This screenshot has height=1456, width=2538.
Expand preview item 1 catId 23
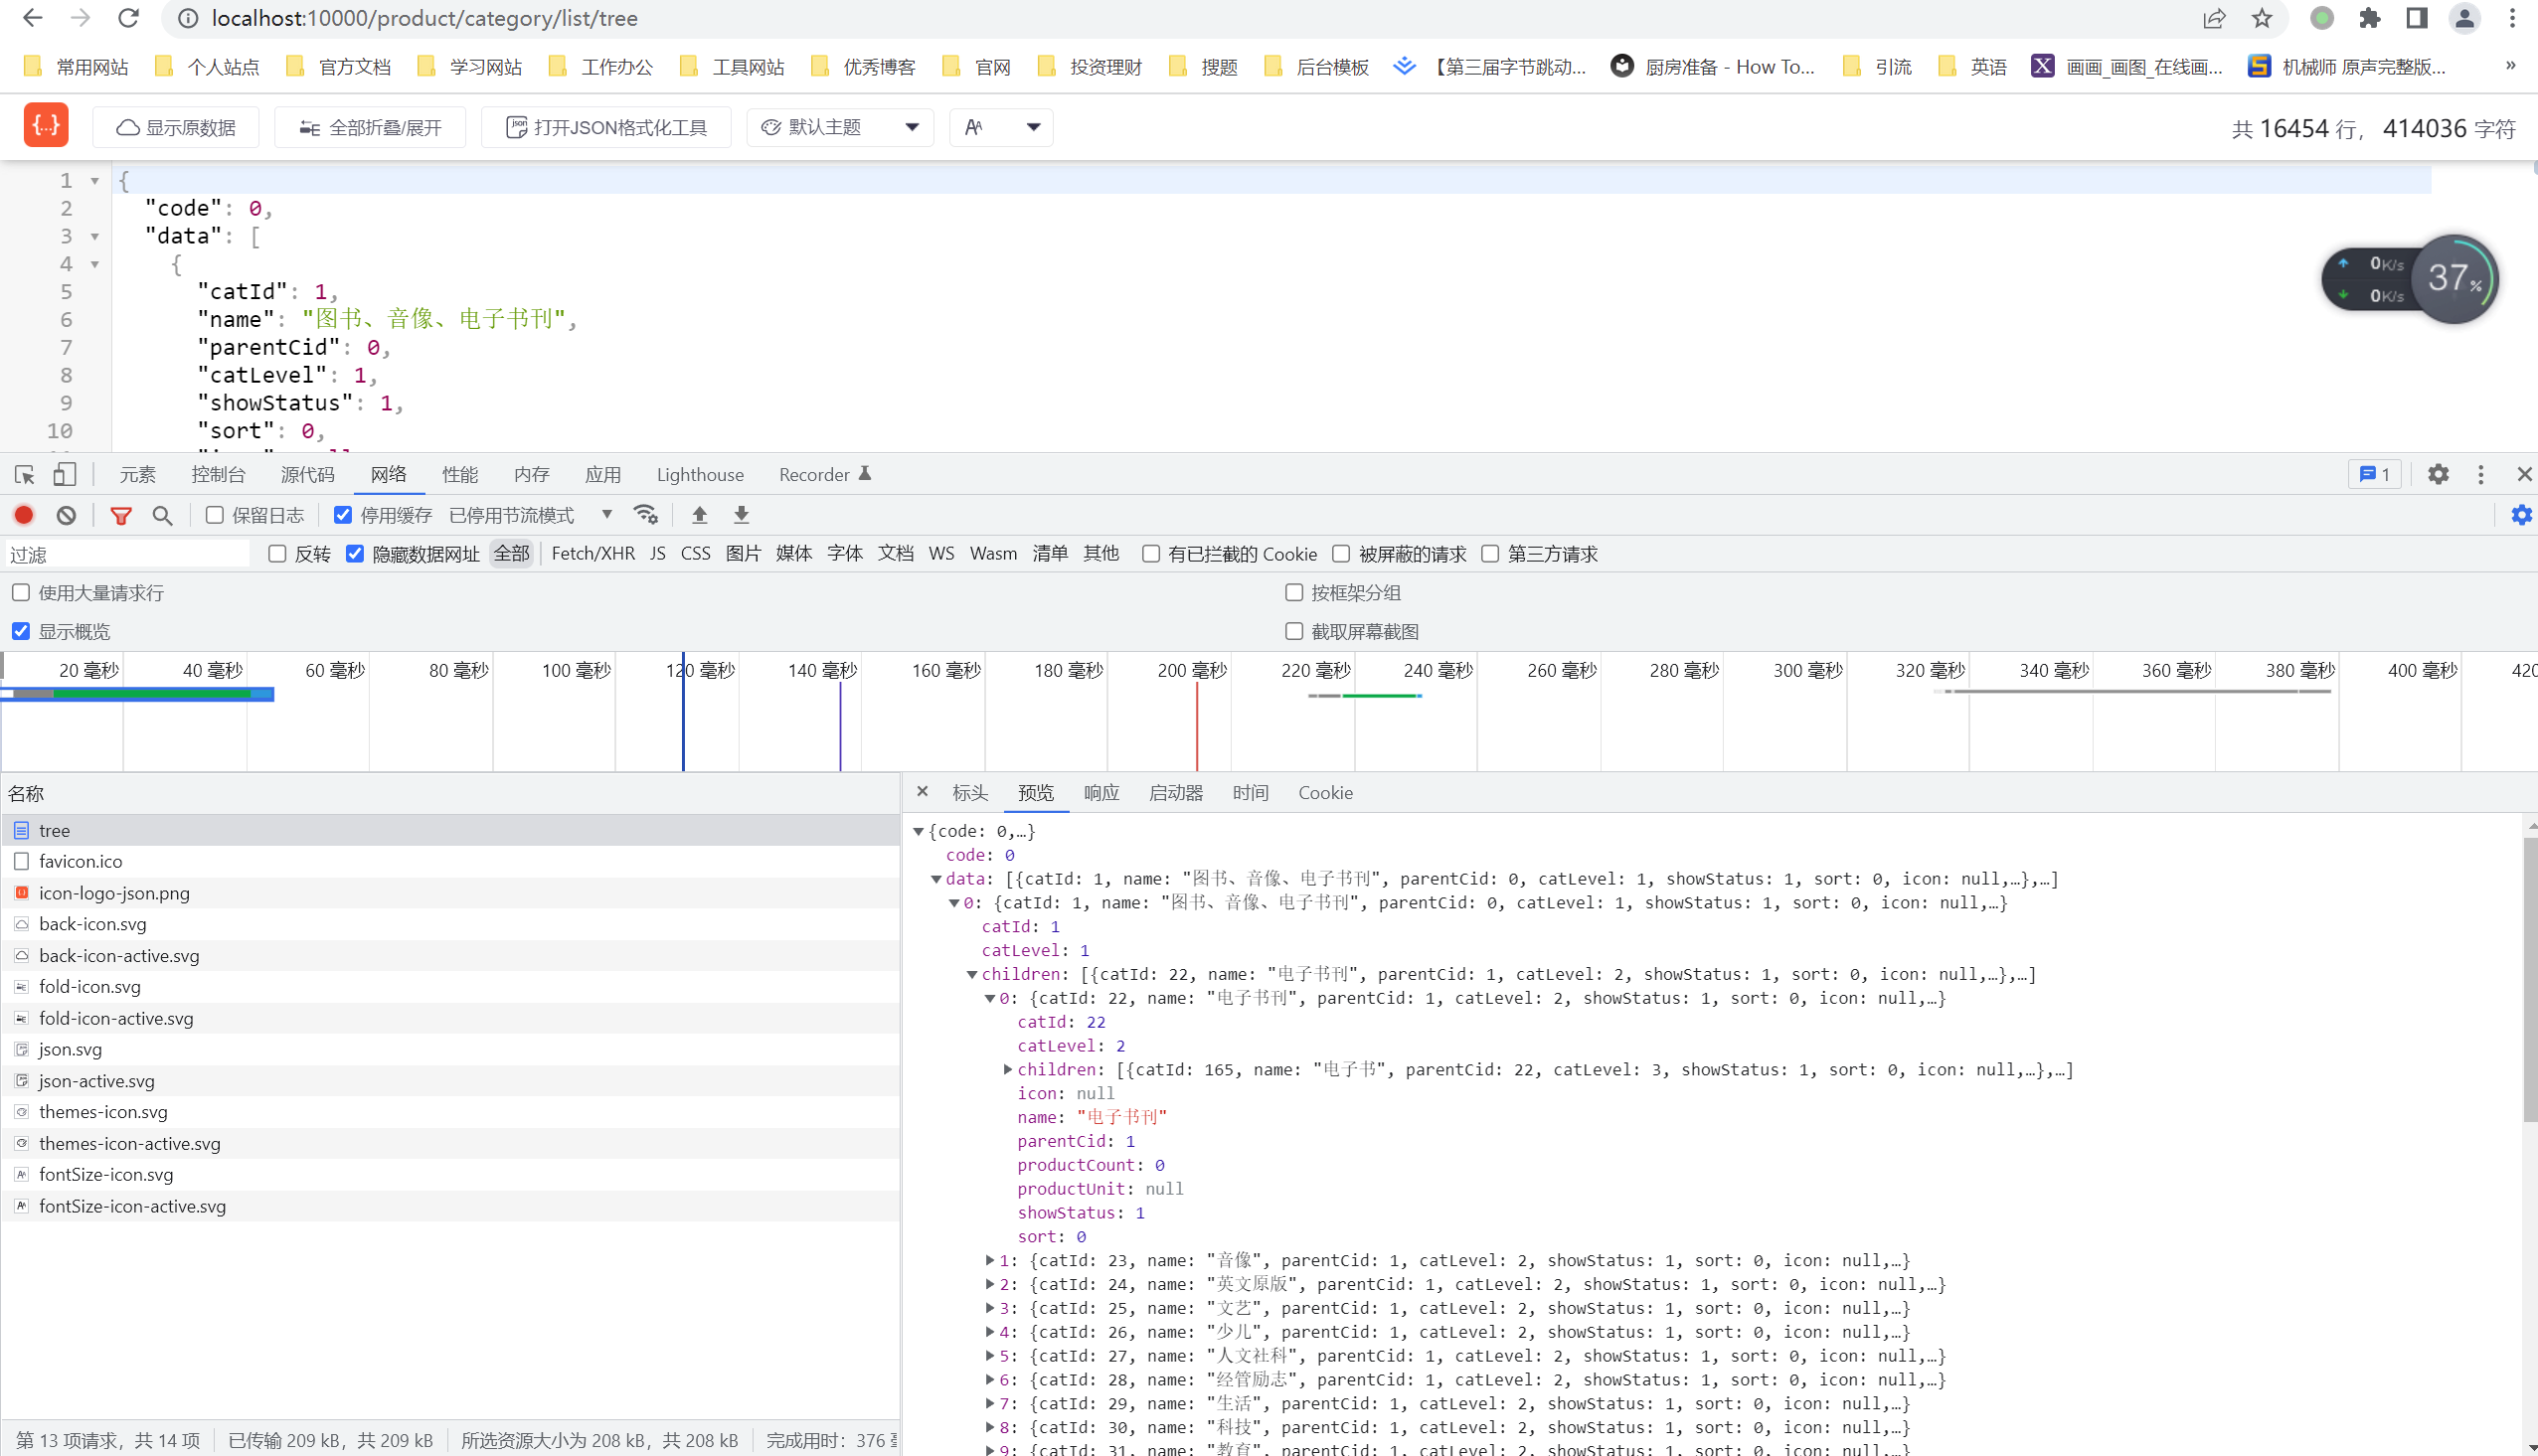pyautogui.click(x=990, y=1261)
